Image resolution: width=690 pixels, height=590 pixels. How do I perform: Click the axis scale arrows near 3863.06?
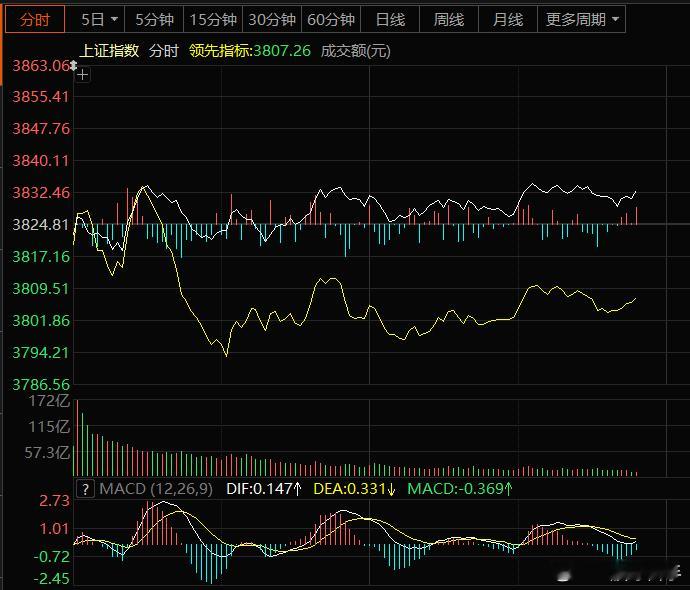pos(73,66)
